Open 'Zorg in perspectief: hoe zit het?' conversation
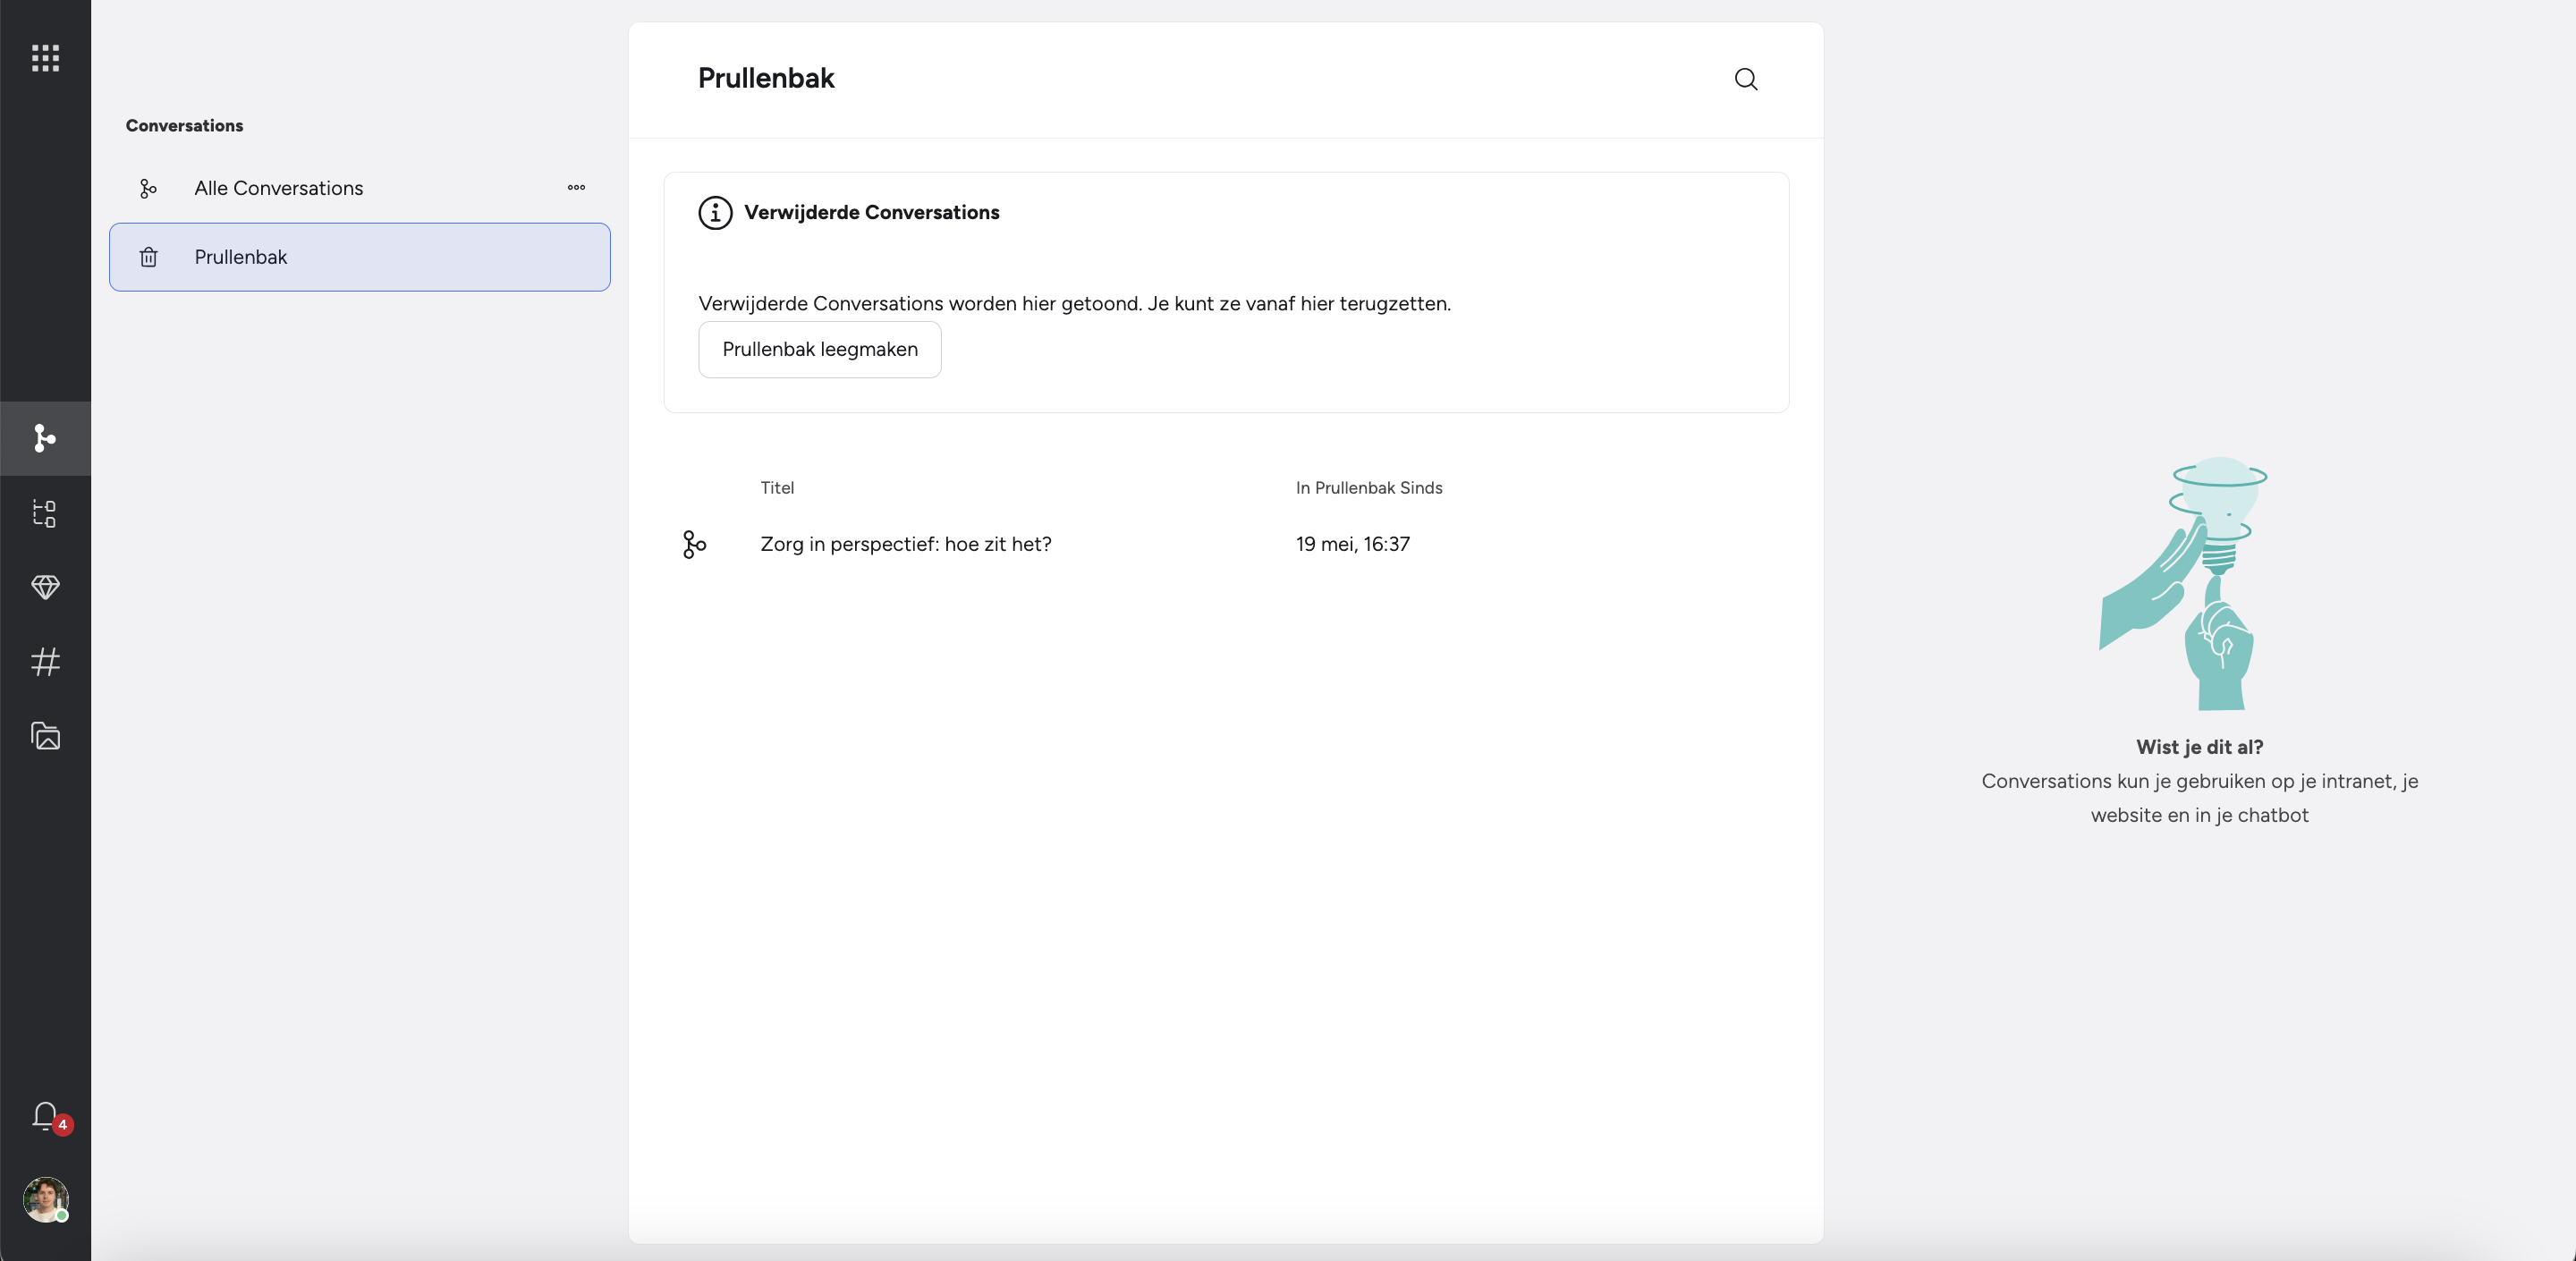 (905, 544)
